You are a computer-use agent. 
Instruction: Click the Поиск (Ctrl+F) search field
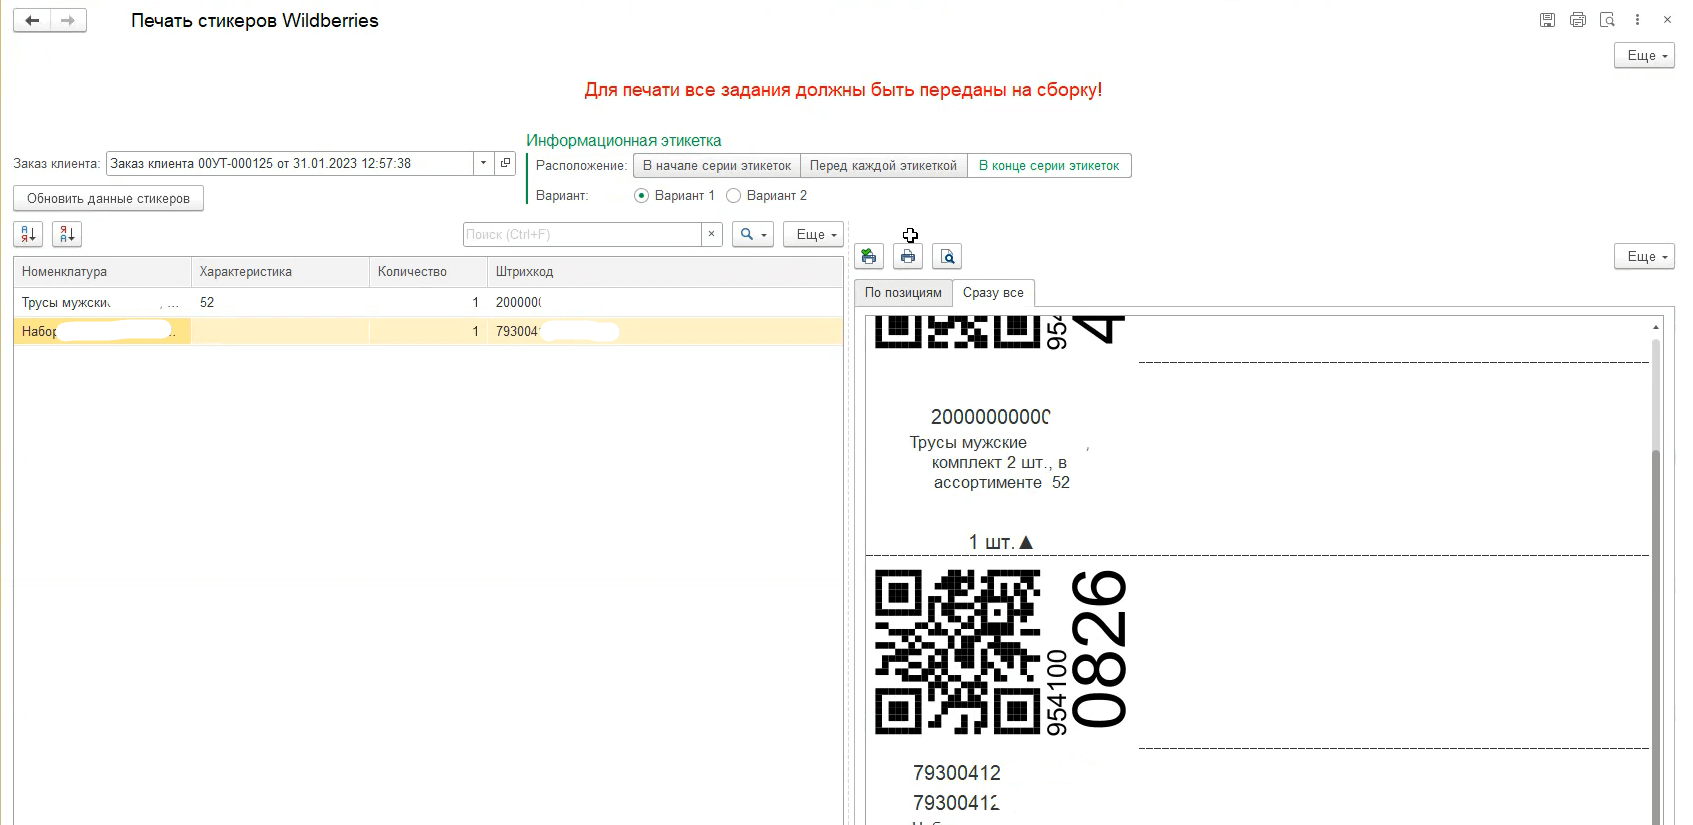pyautogui.click(x=582, y=234)
